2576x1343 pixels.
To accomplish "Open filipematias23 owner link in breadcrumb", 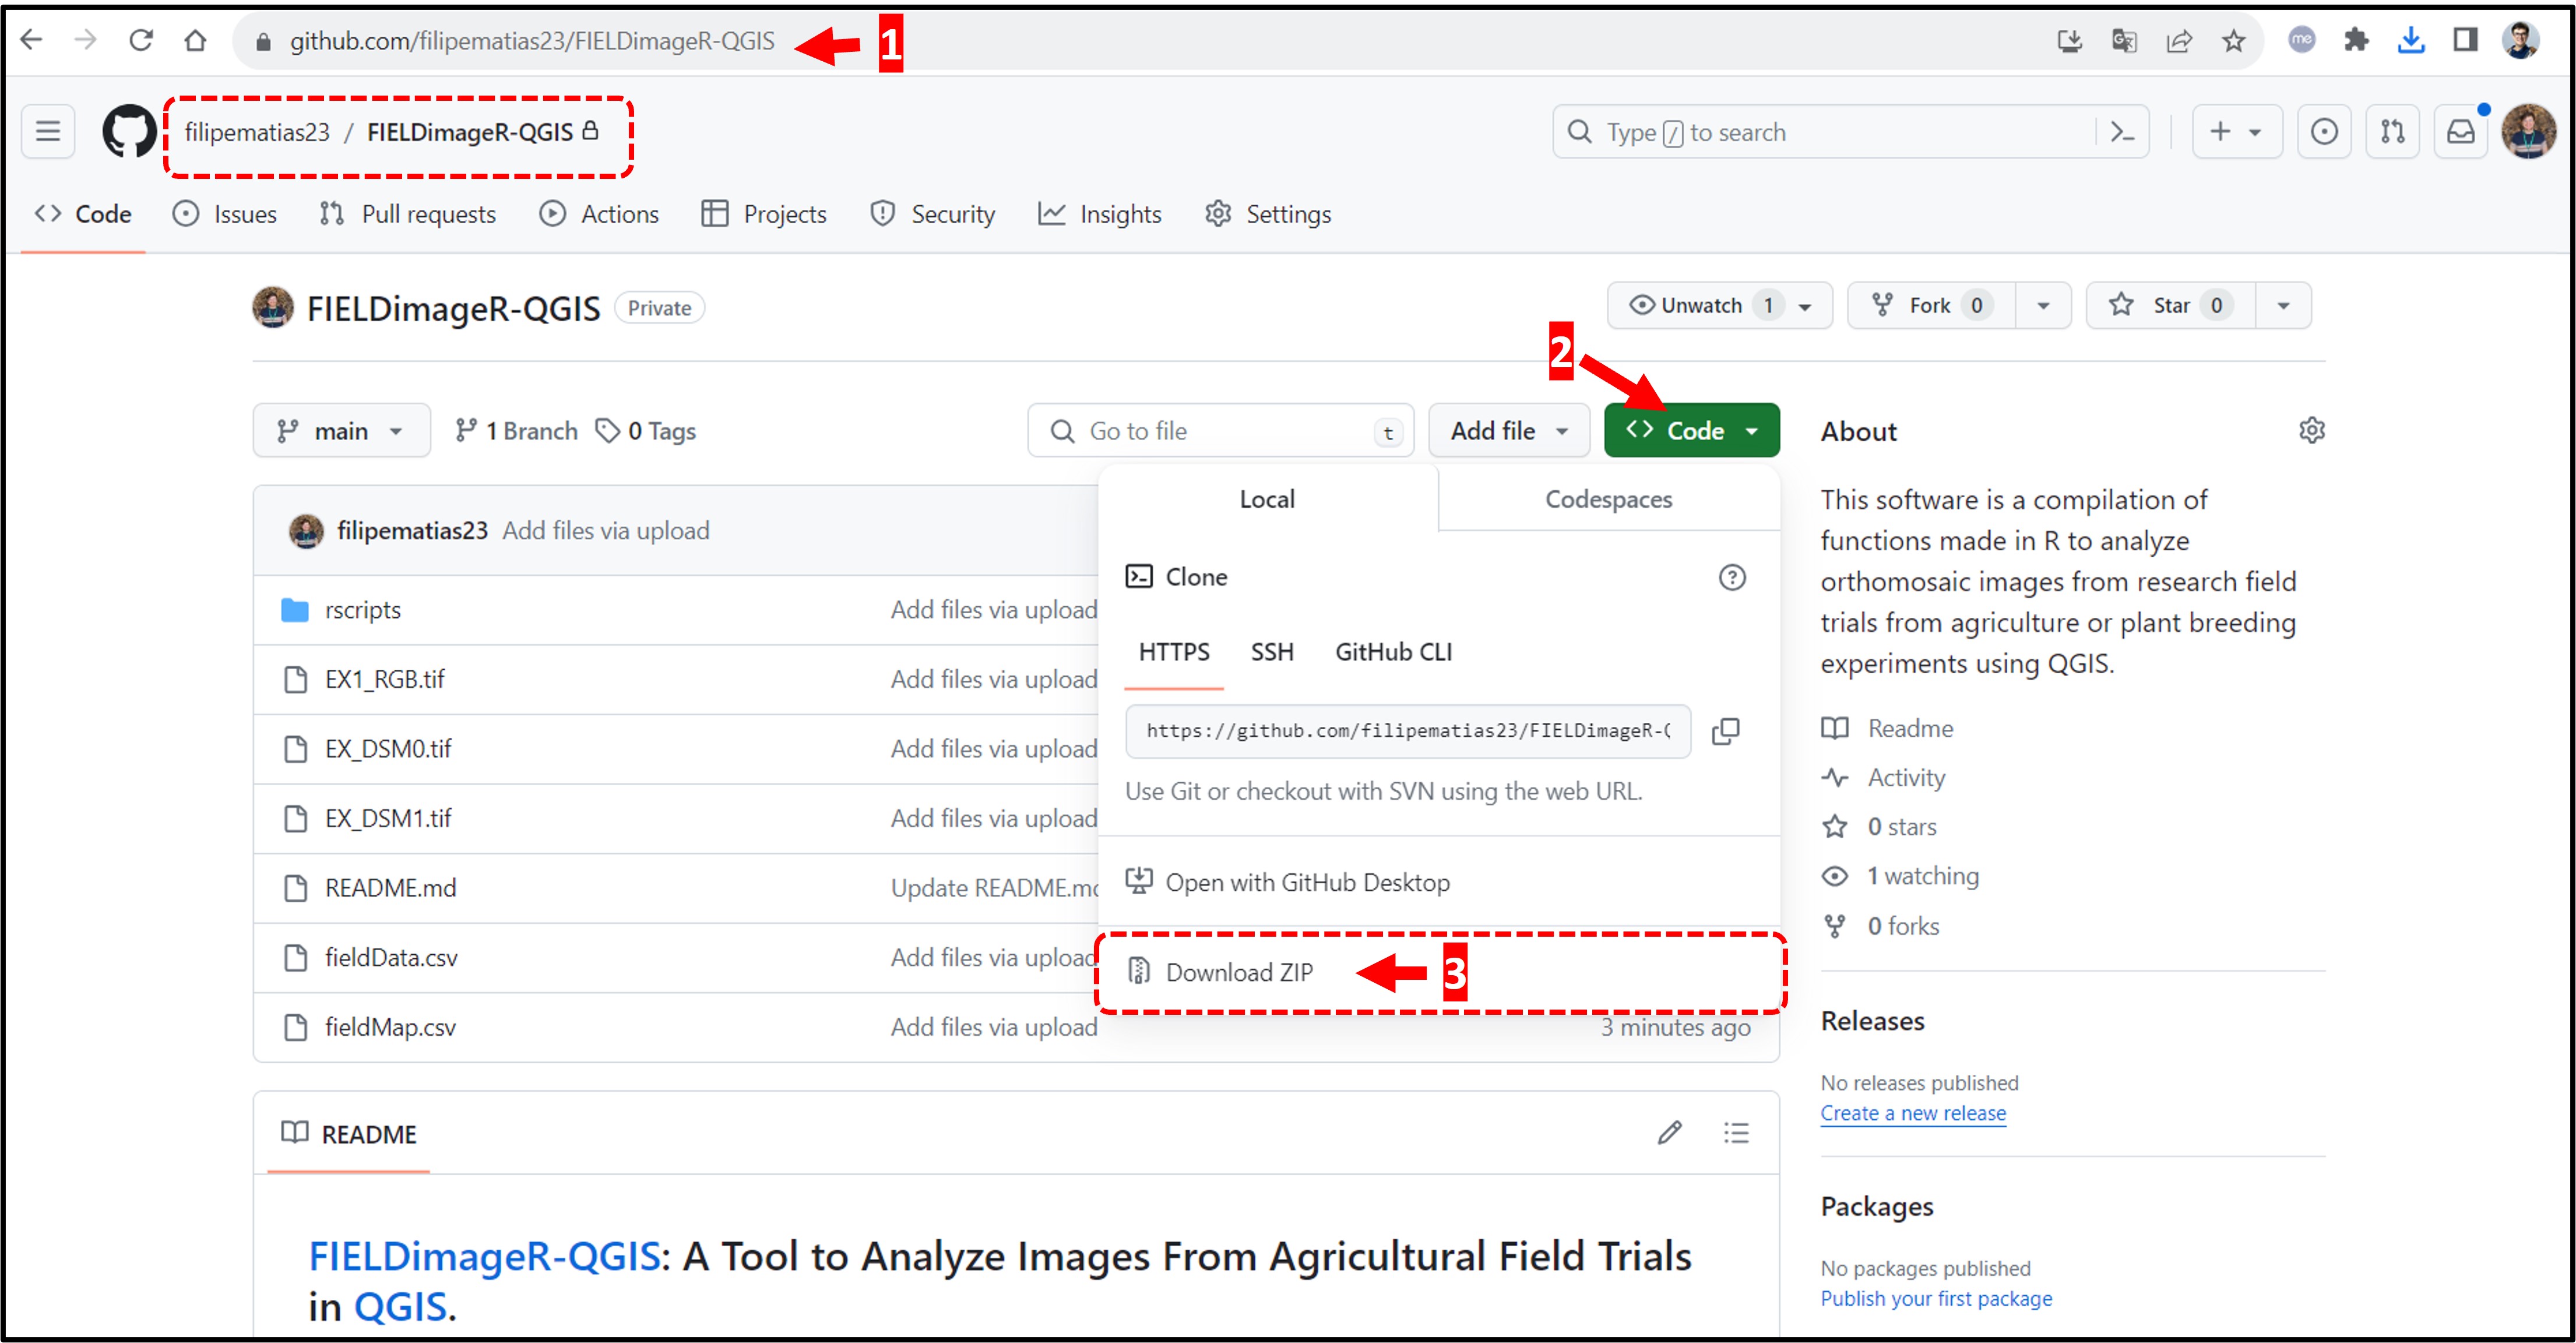I will (256, 132).
